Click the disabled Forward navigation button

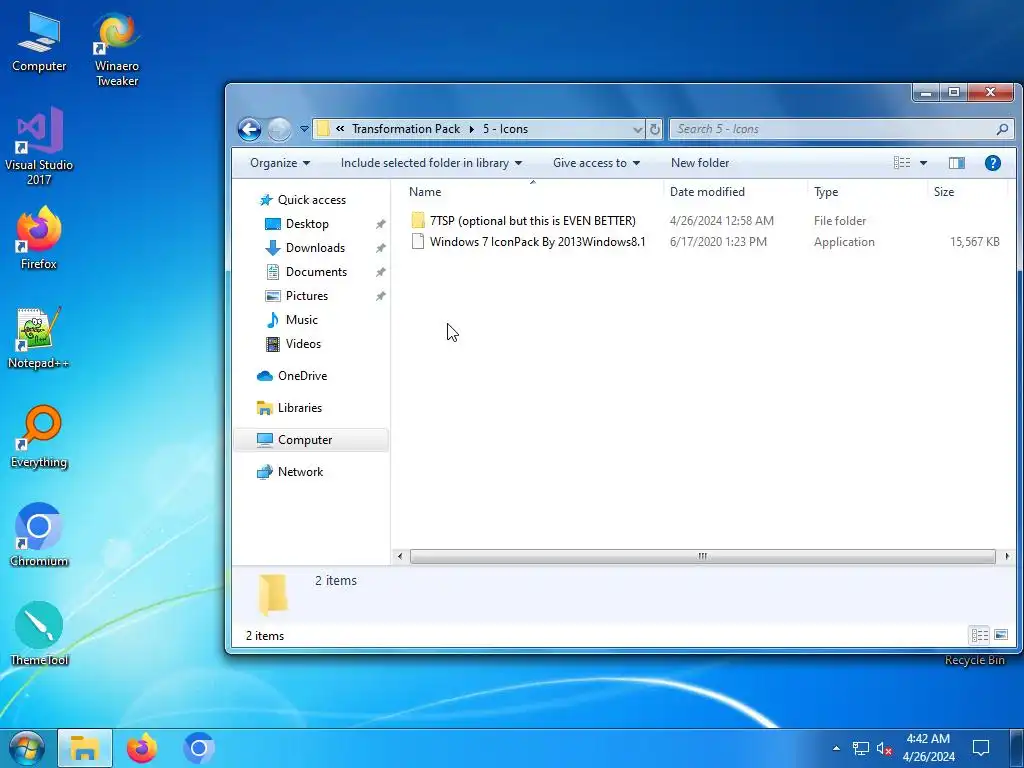click(280, 129)
